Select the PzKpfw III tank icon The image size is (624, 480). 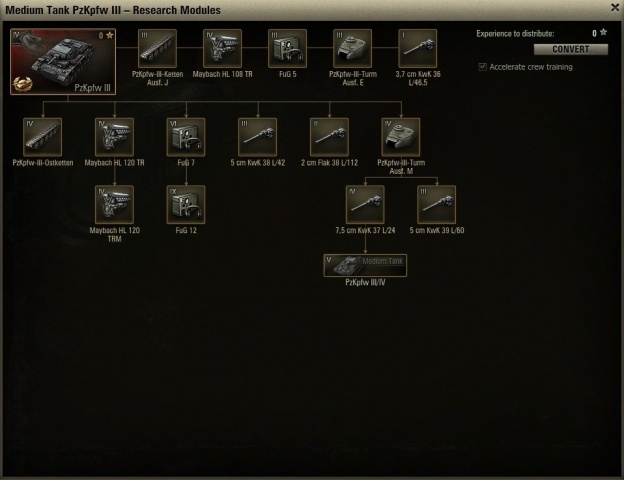coord(63,61)
